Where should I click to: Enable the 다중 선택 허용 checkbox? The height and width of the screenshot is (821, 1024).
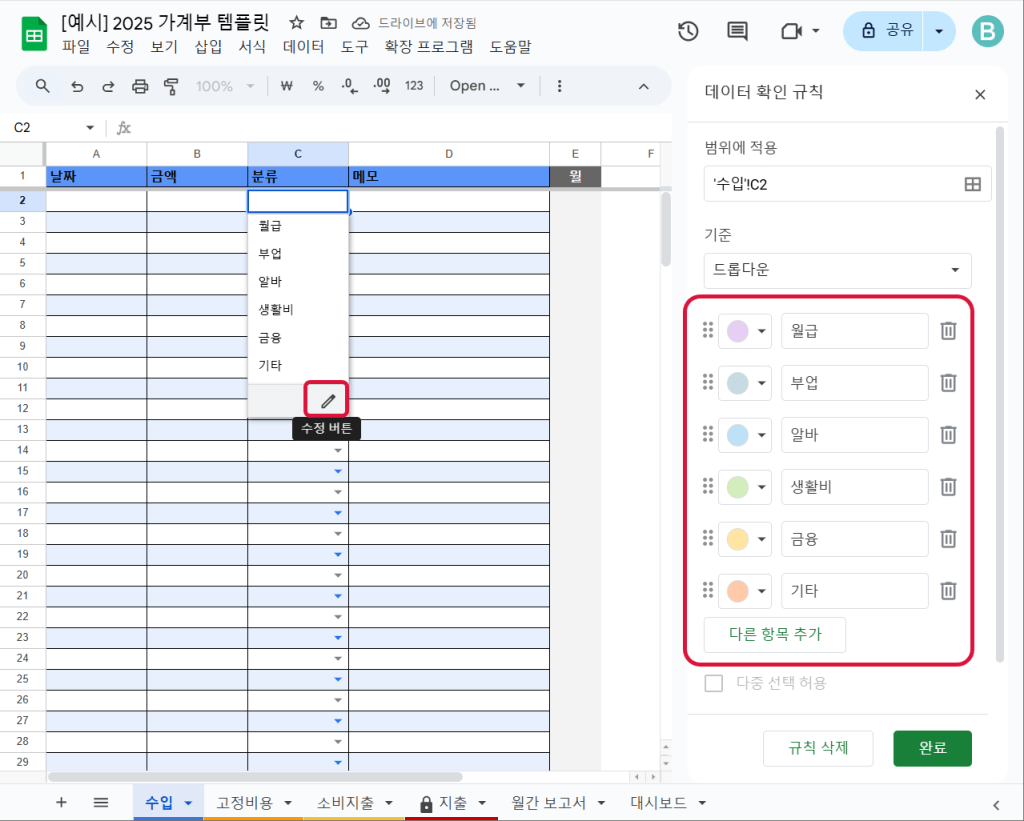(x=714, y=683)
